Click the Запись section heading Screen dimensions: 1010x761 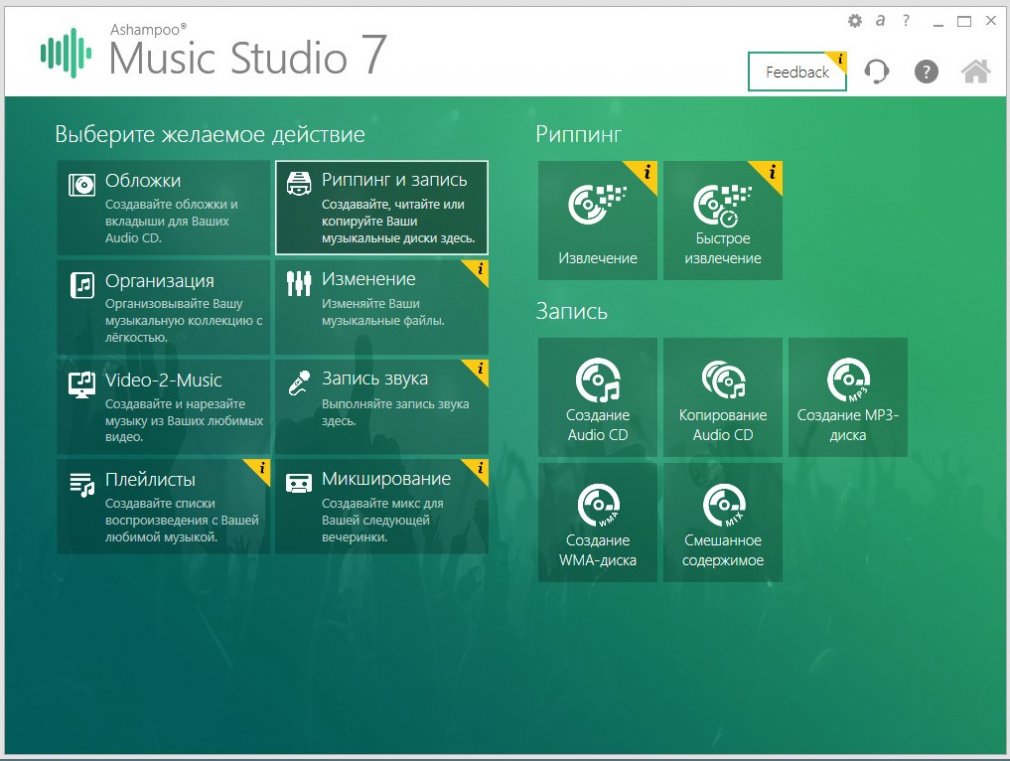(x=571, y=311)
